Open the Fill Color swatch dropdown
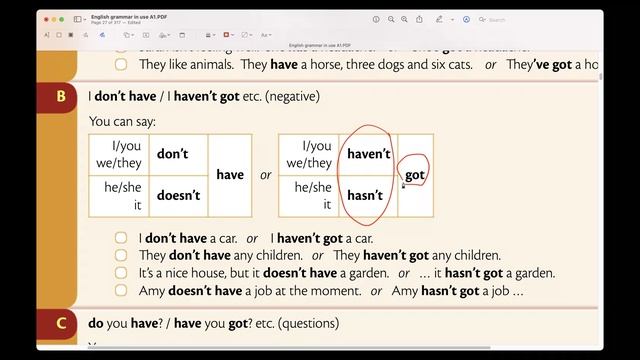 tap(247, 35)
